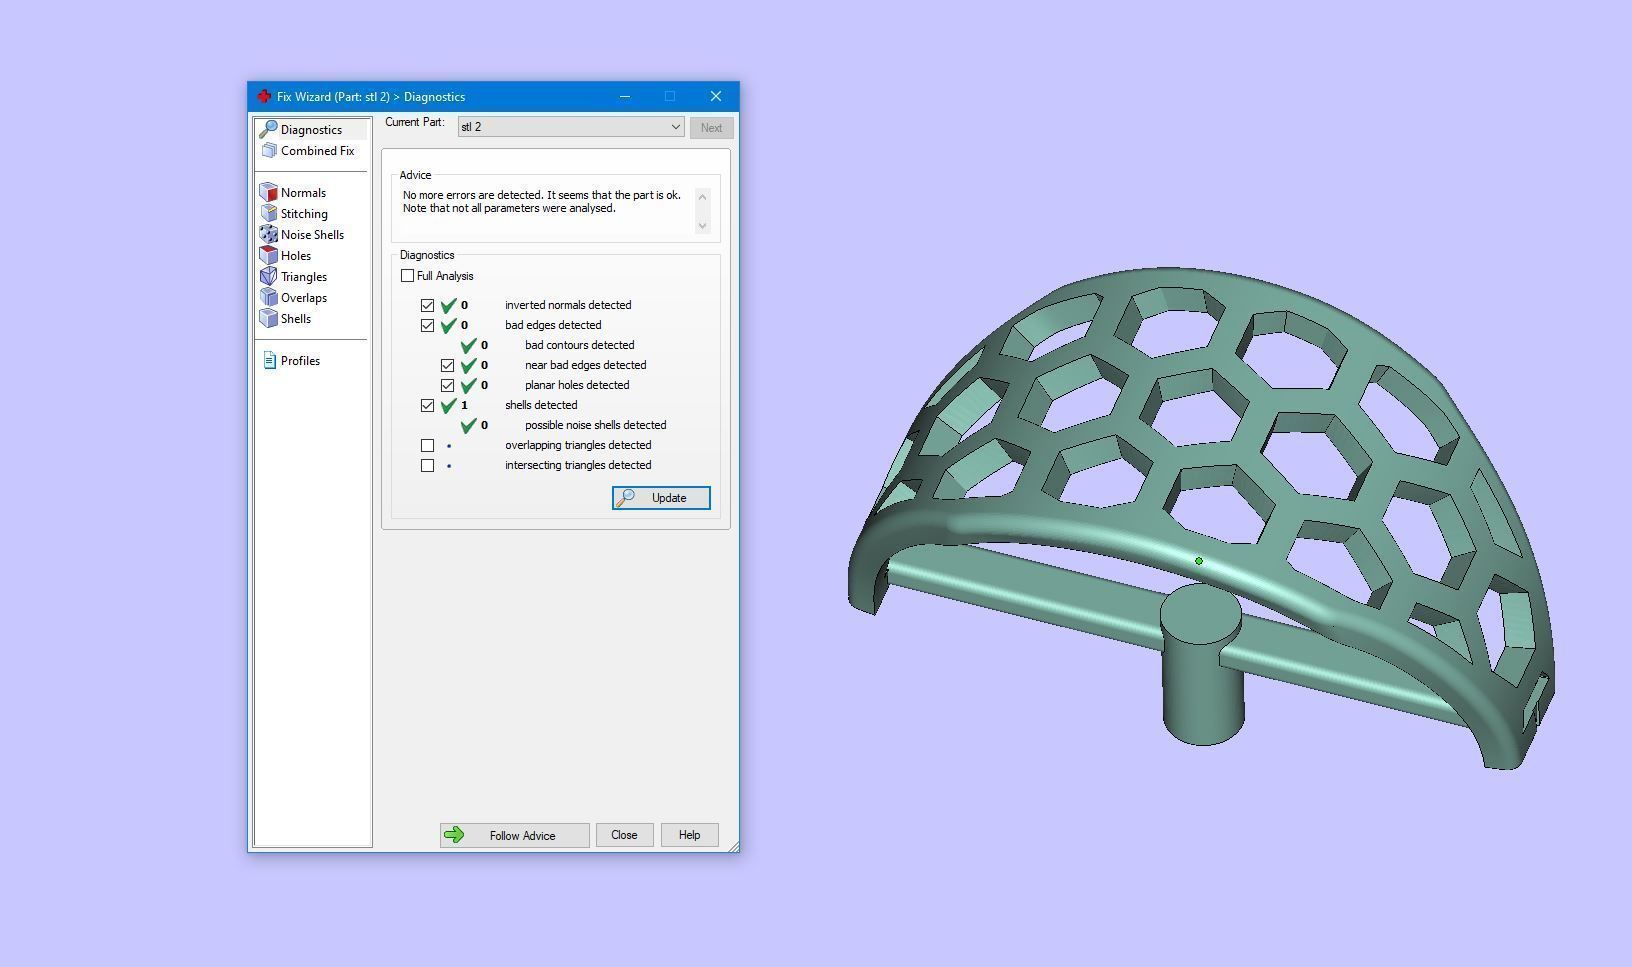The image size is (1632, 967).
Task: Click the 'inverted normals detected' label
Action: (x=568, y=305)
